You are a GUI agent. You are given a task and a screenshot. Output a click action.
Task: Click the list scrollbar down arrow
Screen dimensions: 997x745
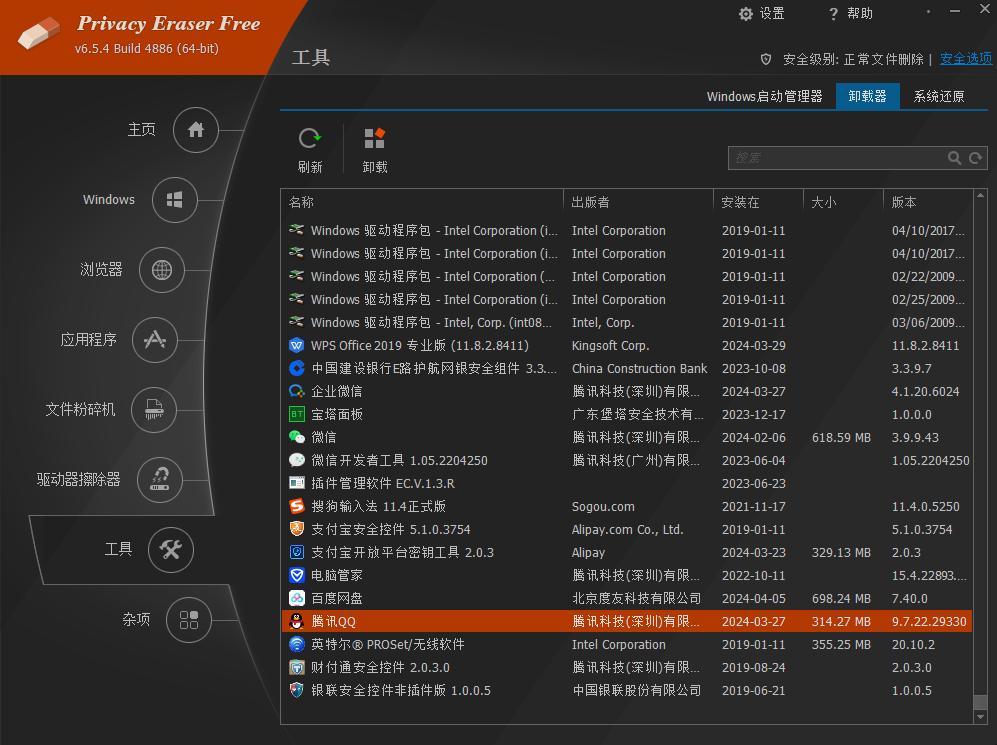tap(980, 717)
